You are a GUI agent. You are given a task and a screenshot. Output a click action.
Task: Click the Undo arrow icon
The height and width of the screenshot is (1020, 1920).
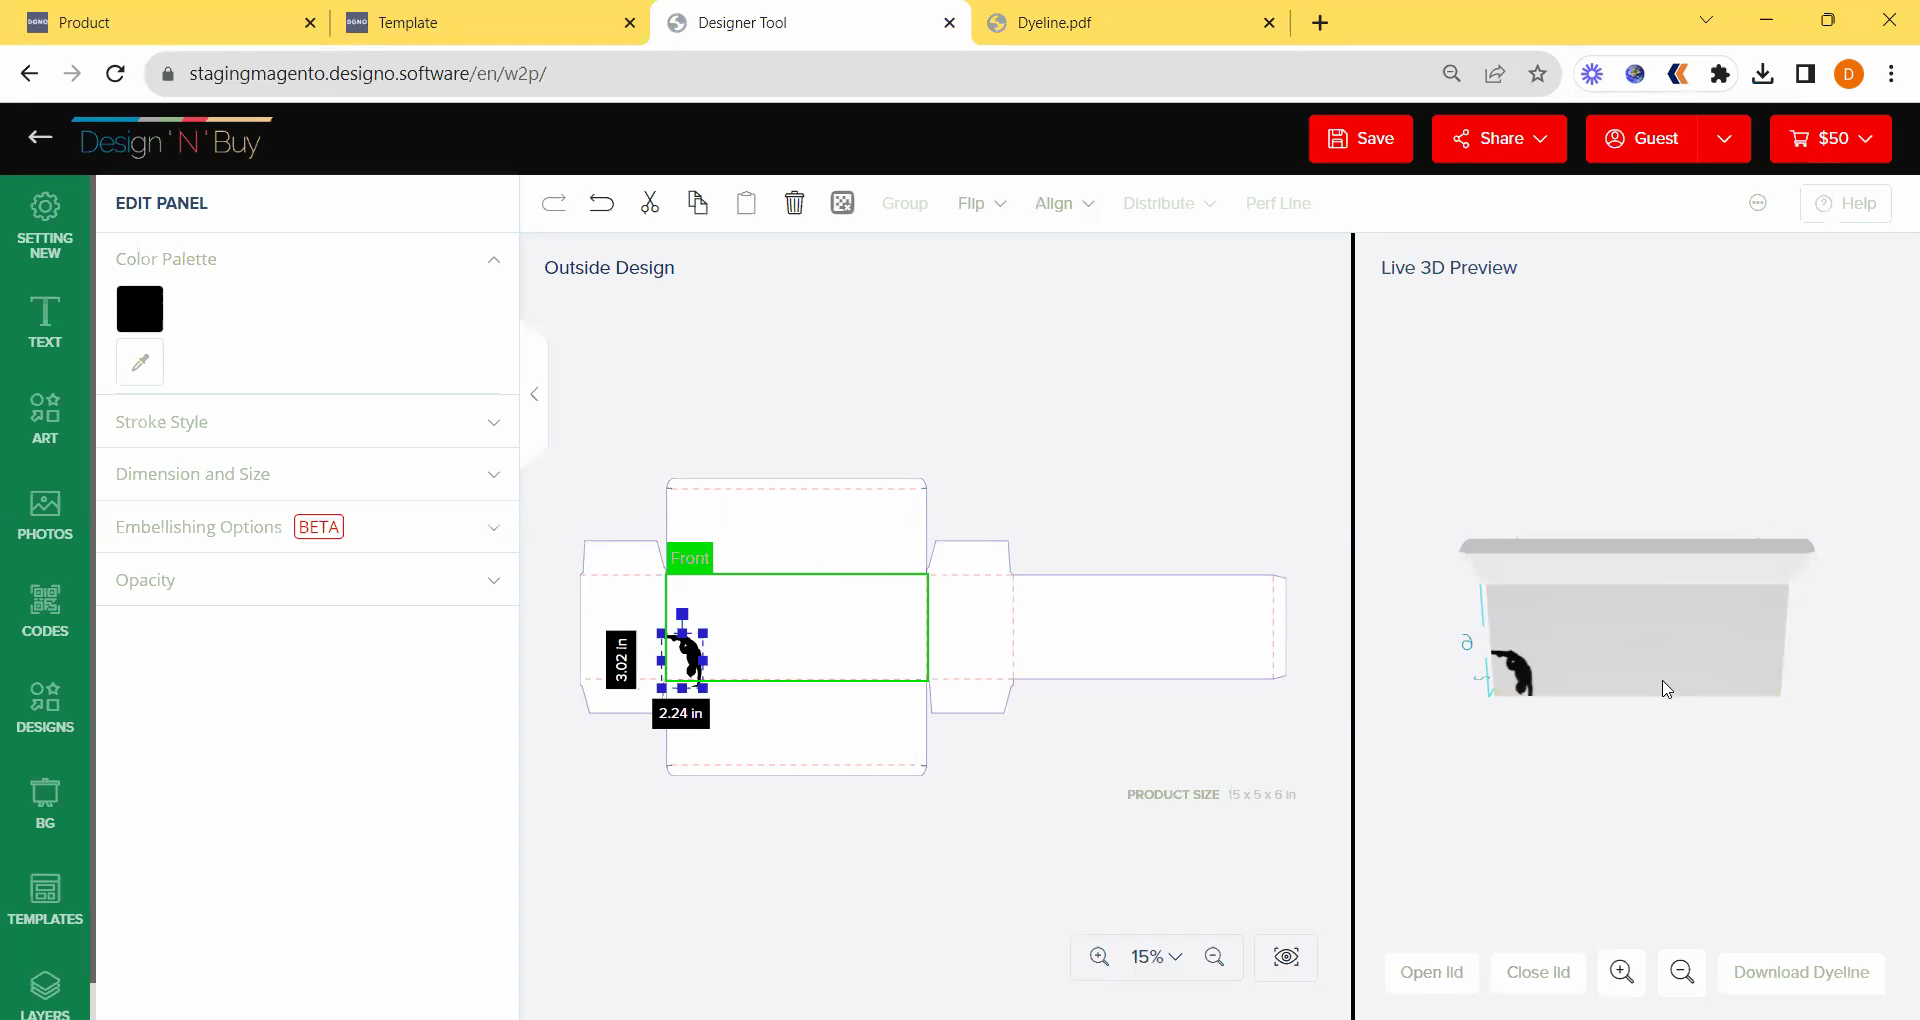tap(601, 203)
